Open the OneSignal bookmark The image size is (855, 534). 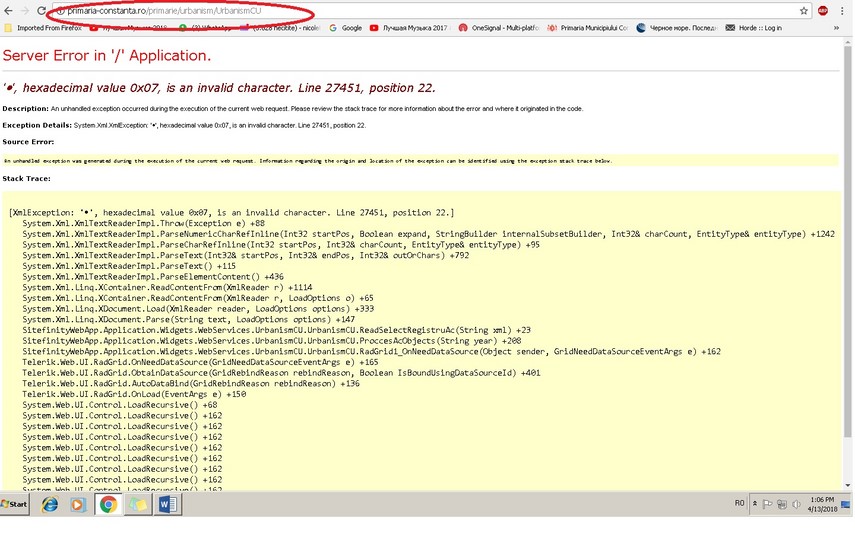[501, 28]
